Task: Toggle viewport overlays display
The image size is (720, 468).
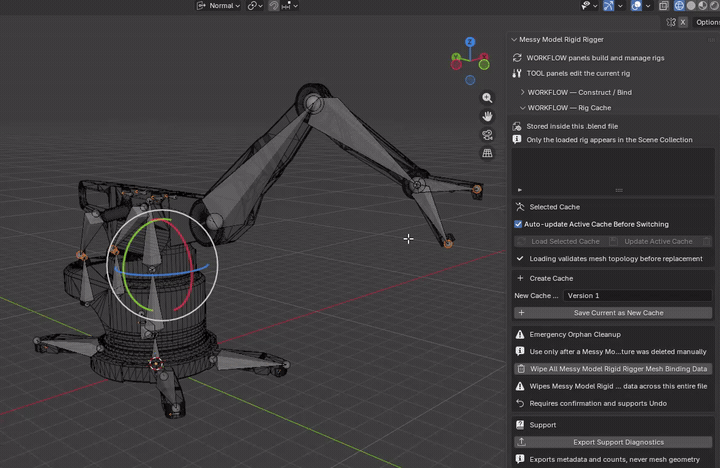Action: tap(636, 6)
